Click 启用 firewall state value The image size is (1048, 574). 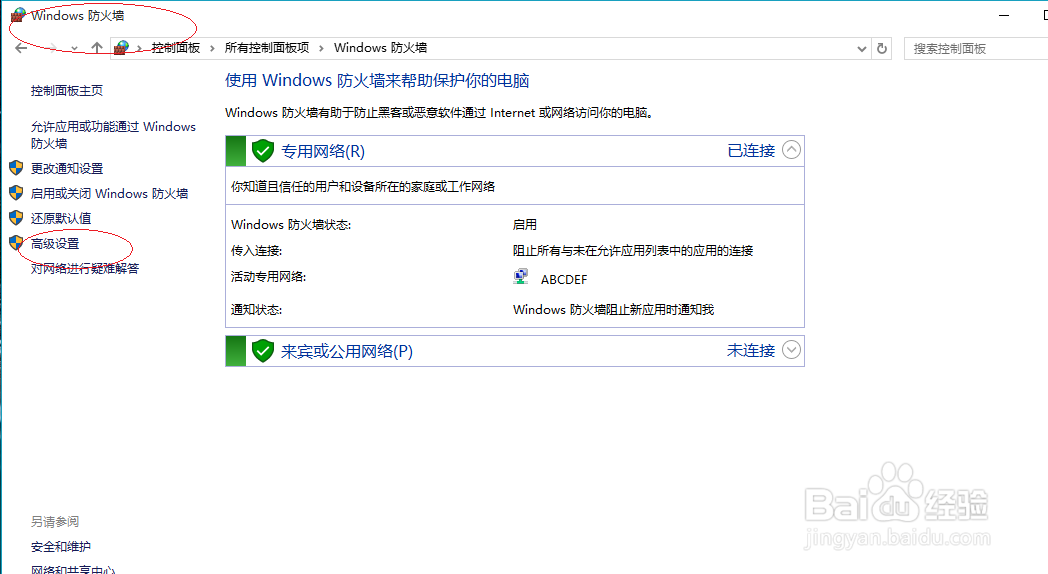(525, 225)
